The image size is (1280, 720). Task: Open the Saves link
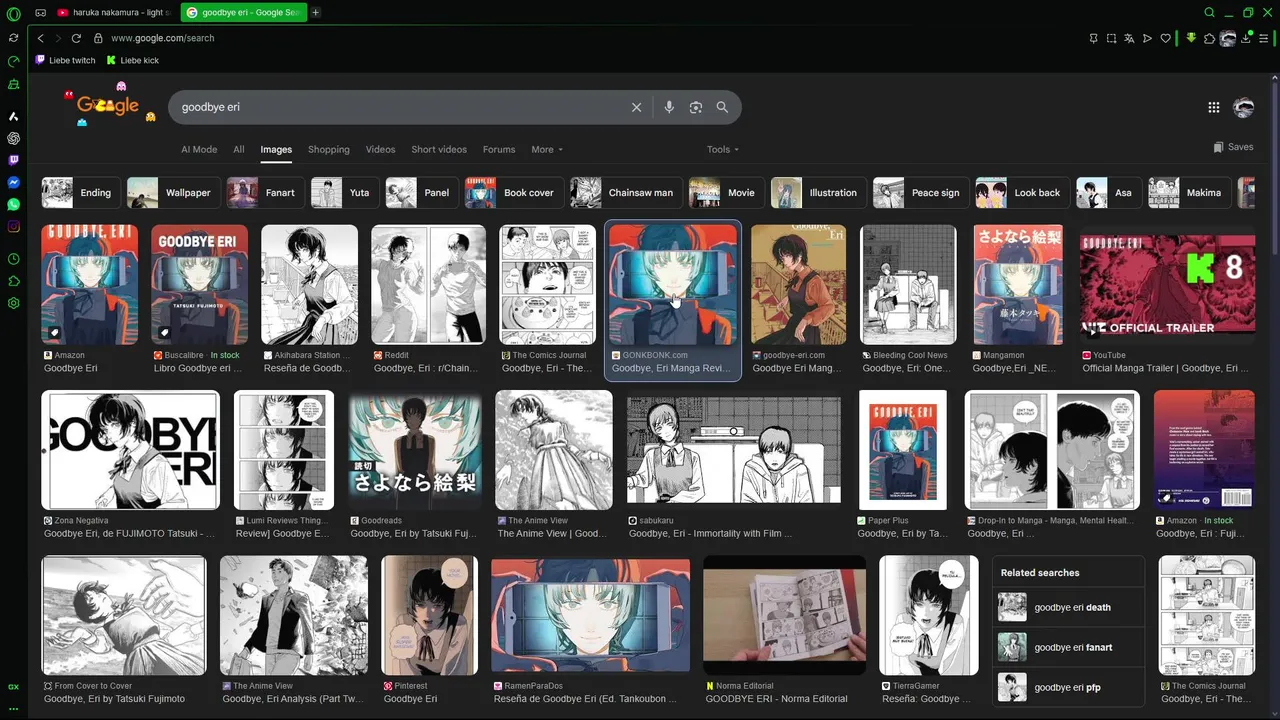click(1233, 147)
